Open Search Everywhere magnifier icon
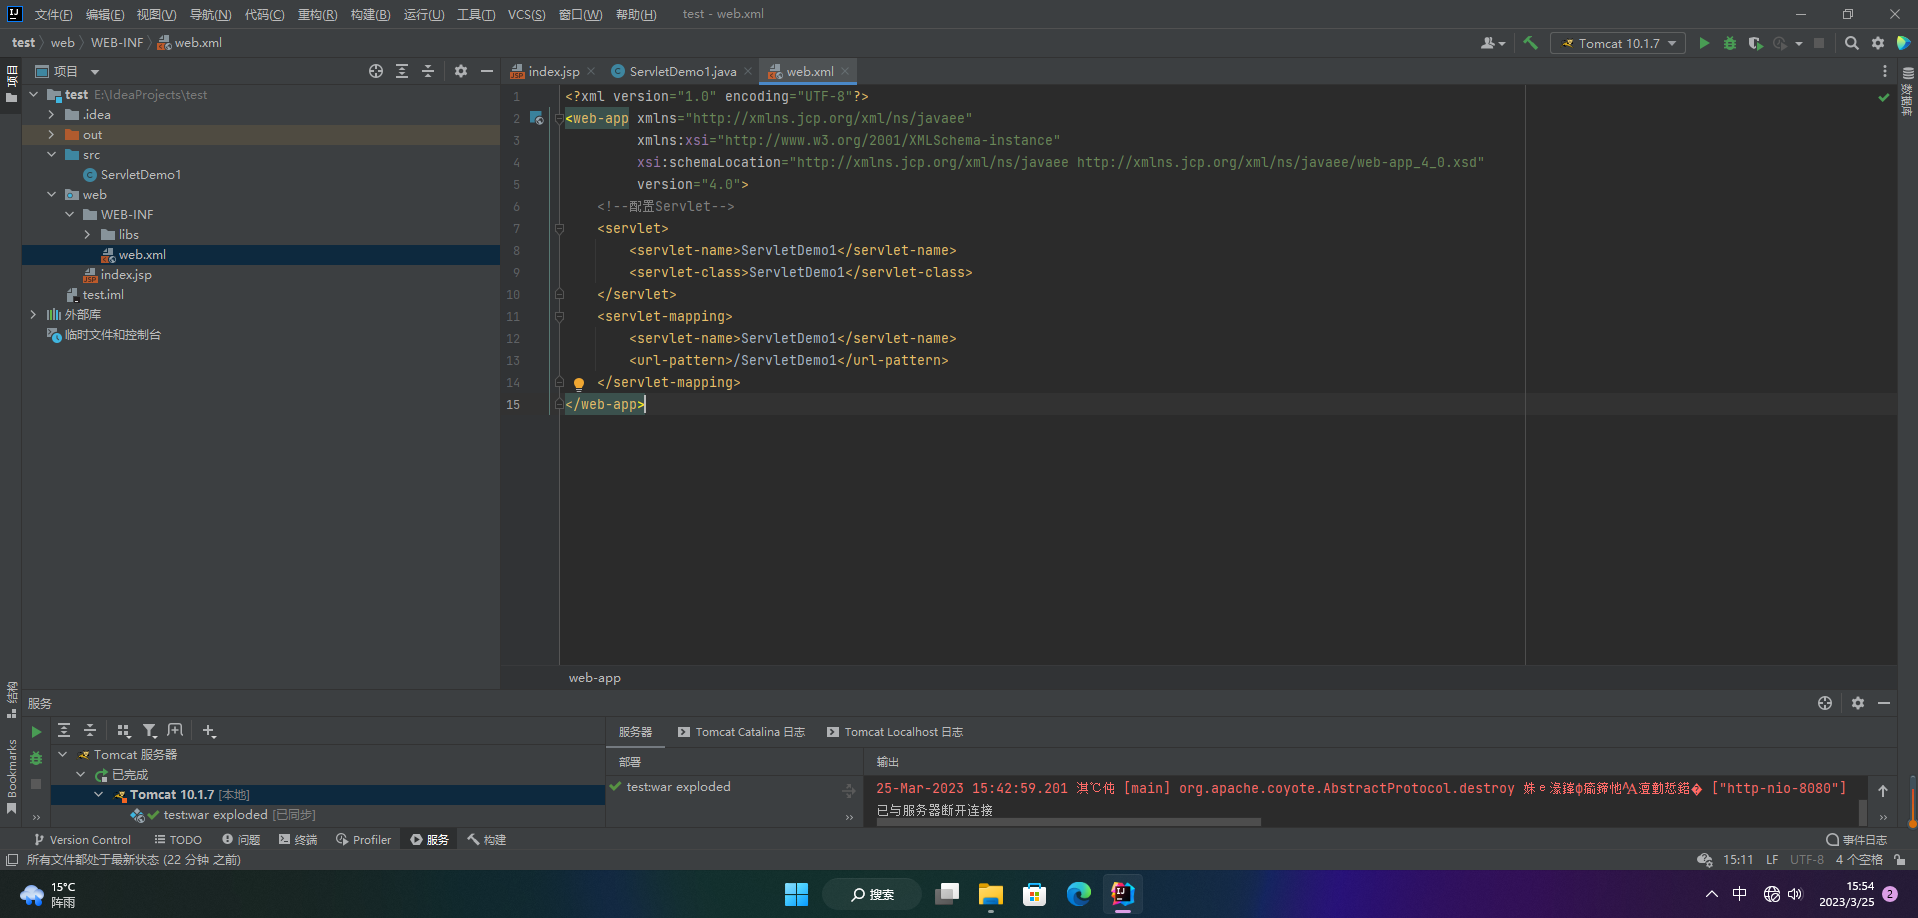Image resolution: width=1918 pixels, height=918 pixels. pyautogui.click(x=1852, y=43)
